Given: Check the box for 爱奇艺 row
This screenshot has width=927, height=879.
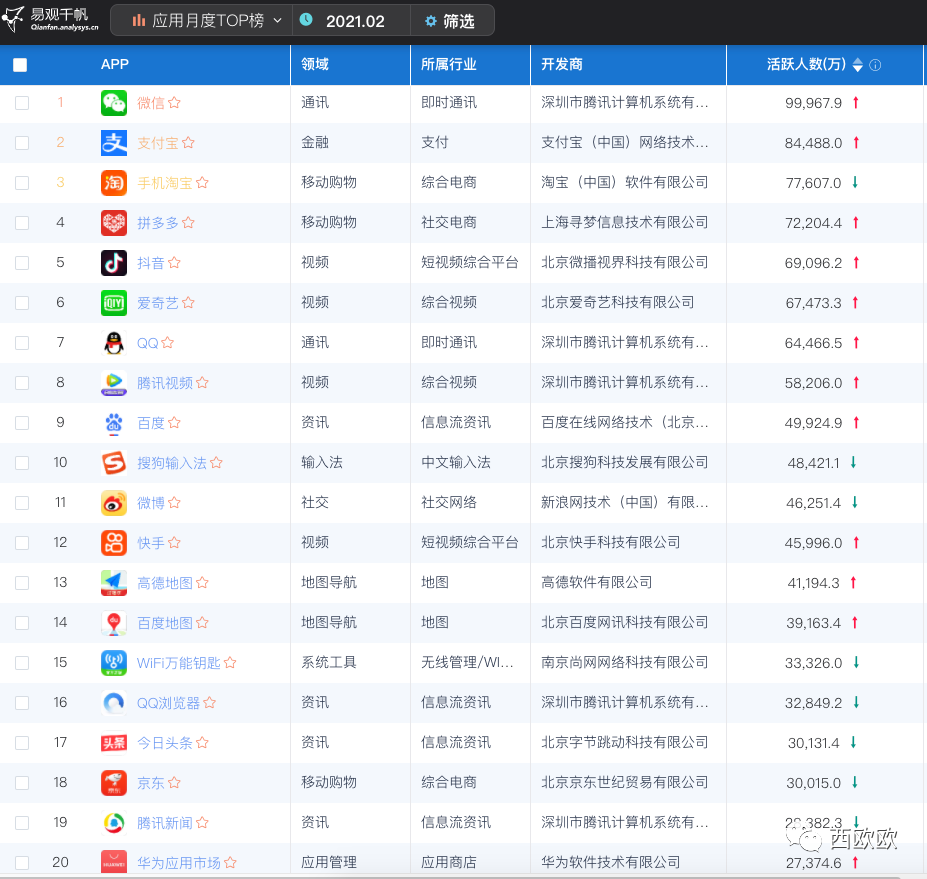Looking at the screenshot, I should [x=22, y=303].
